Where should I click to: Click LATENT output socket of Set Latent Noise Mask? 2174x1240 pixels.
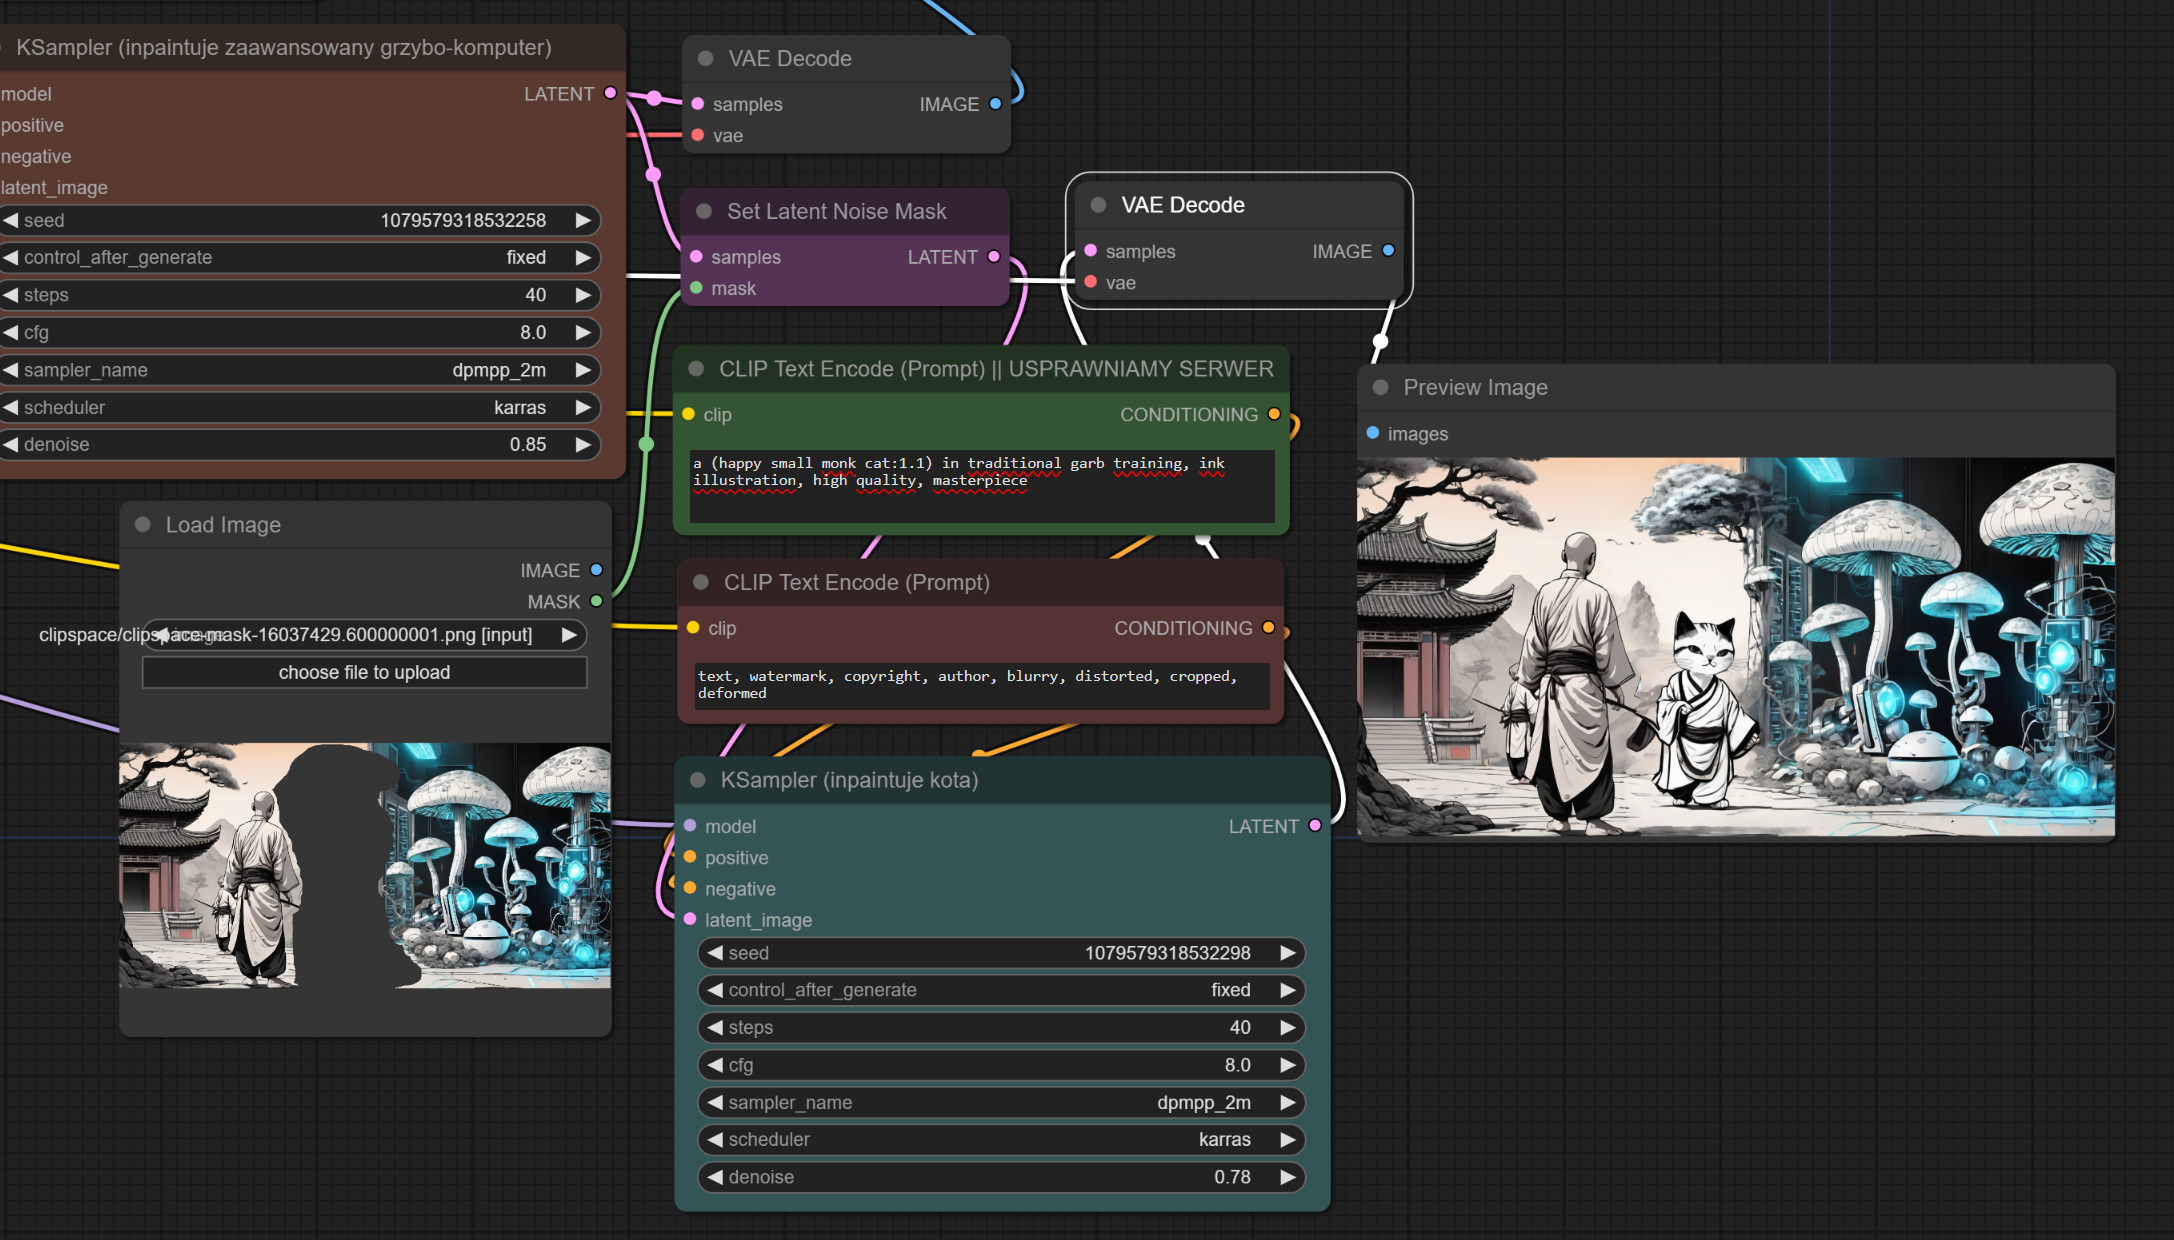994,257
